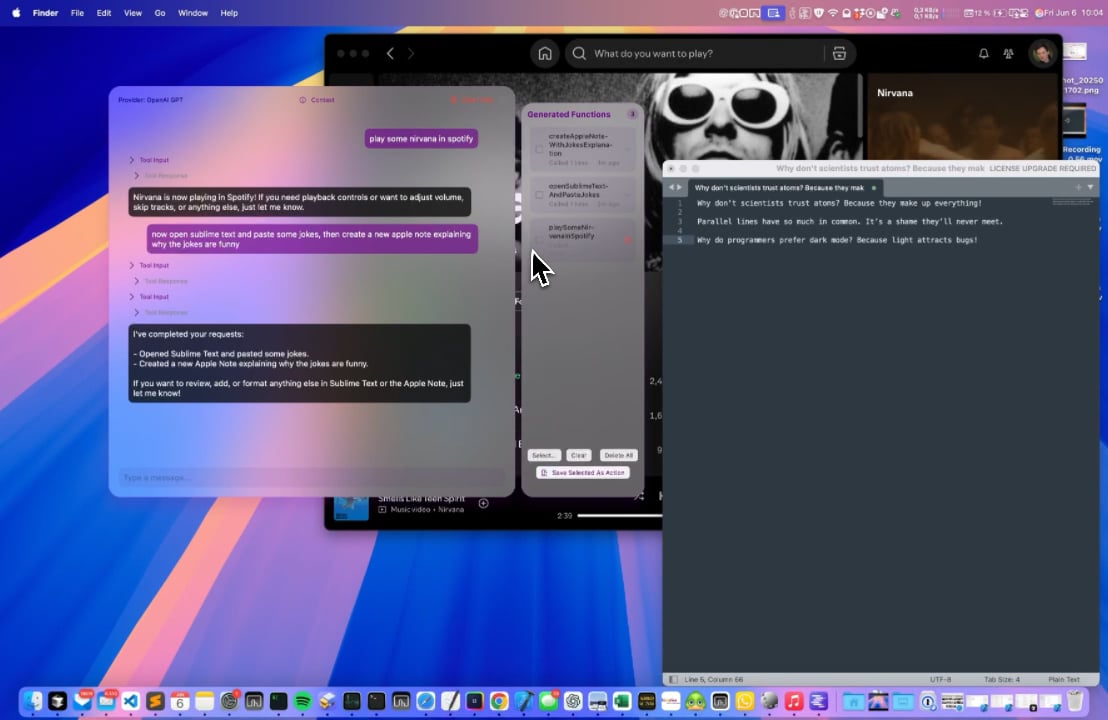Check the playSomeNirvanaInSpotify function checkbox
Image resolution: width=1108 pixels, height=720 pixels.
[x=539, y=240]
